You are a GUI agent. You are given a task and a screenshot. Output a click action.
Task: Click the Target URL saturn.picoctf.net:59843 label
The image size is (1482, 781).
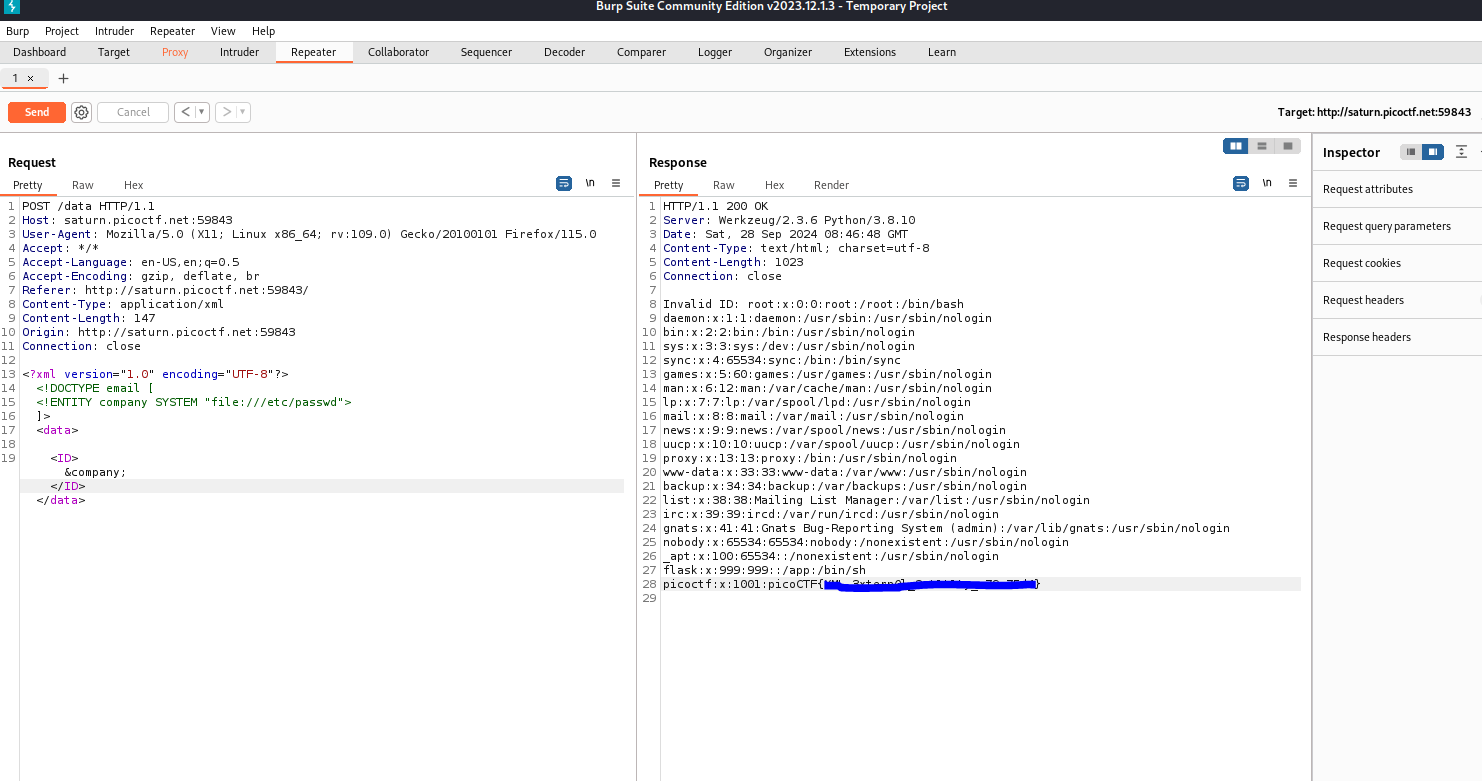tap(1374, 112)
